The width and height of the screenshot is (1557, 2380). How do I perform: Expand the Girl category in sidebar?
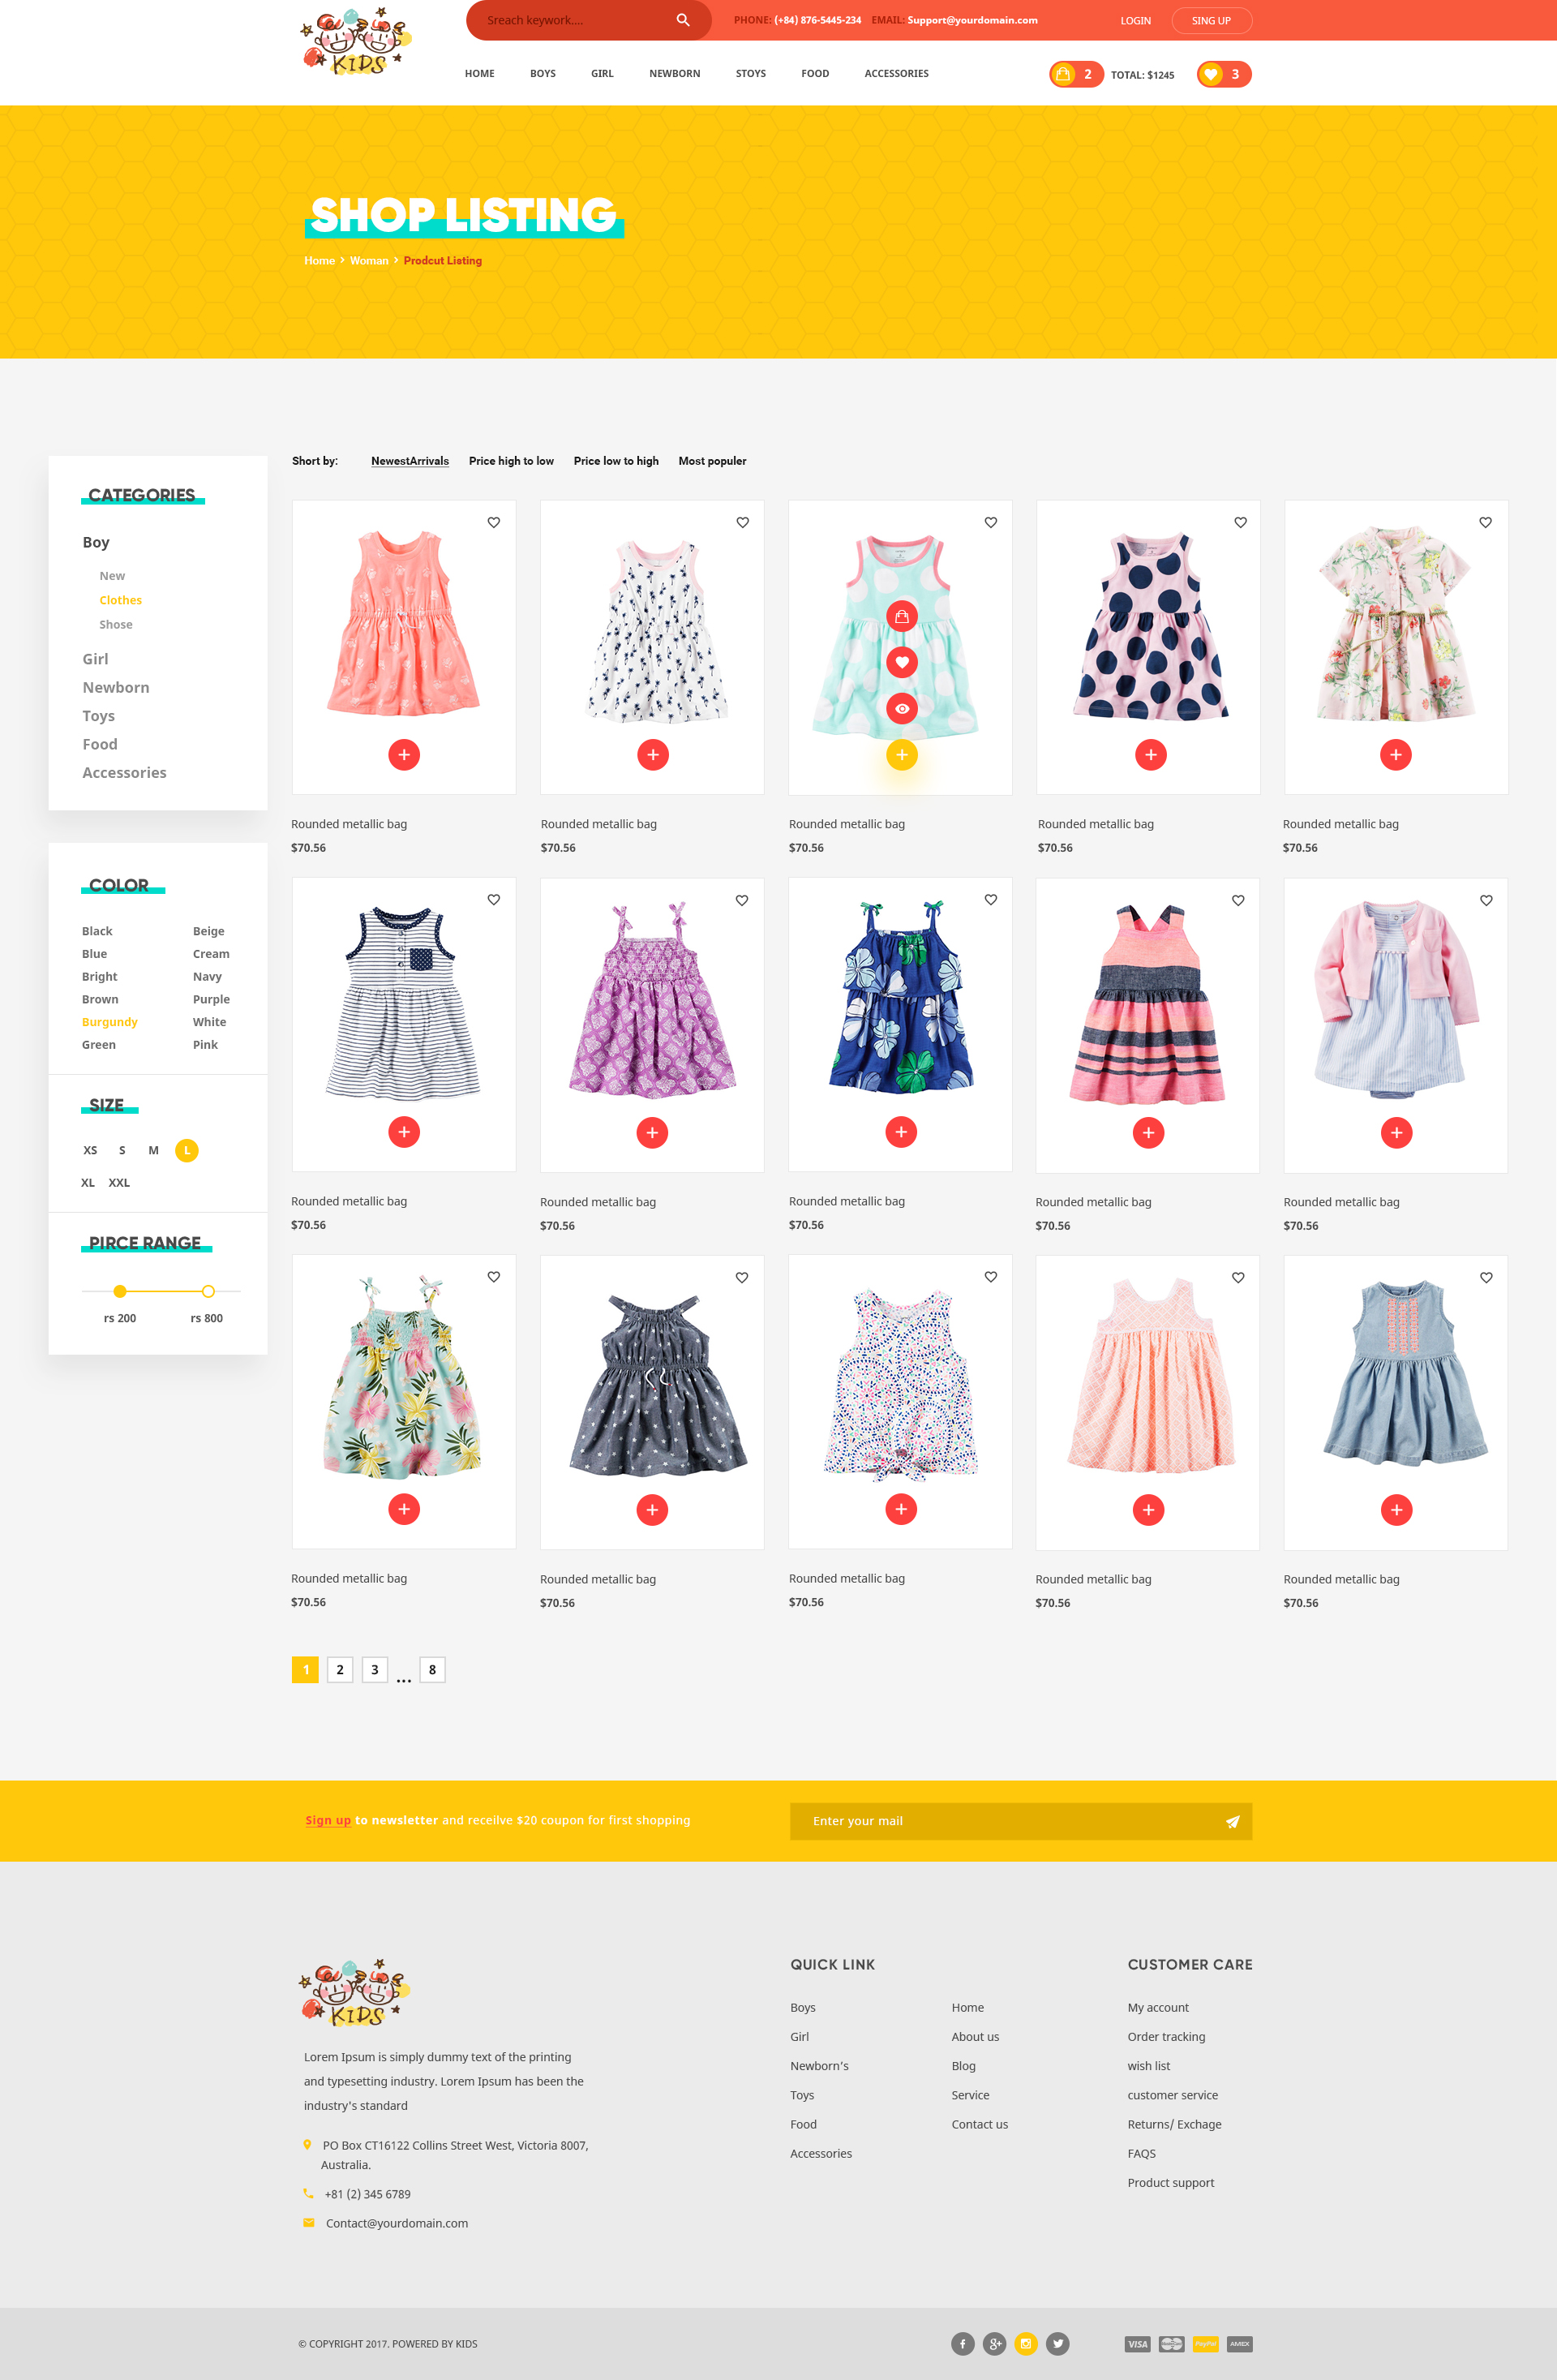95,659
